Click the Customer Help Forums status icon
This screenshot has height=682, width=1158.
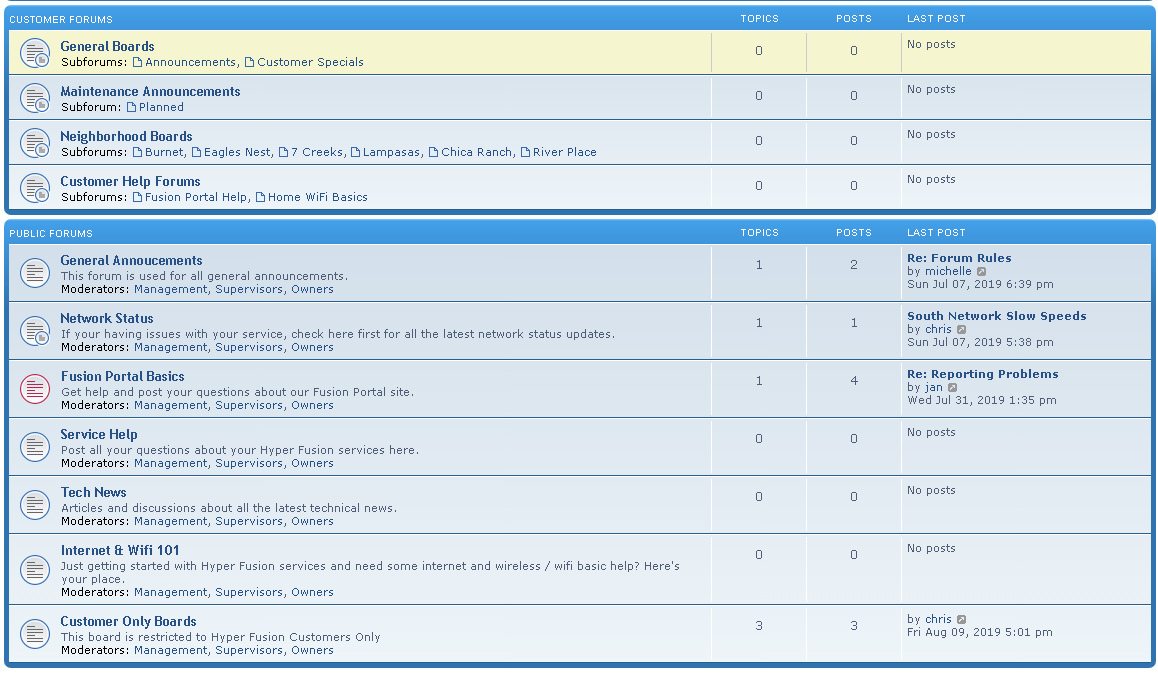35,188
